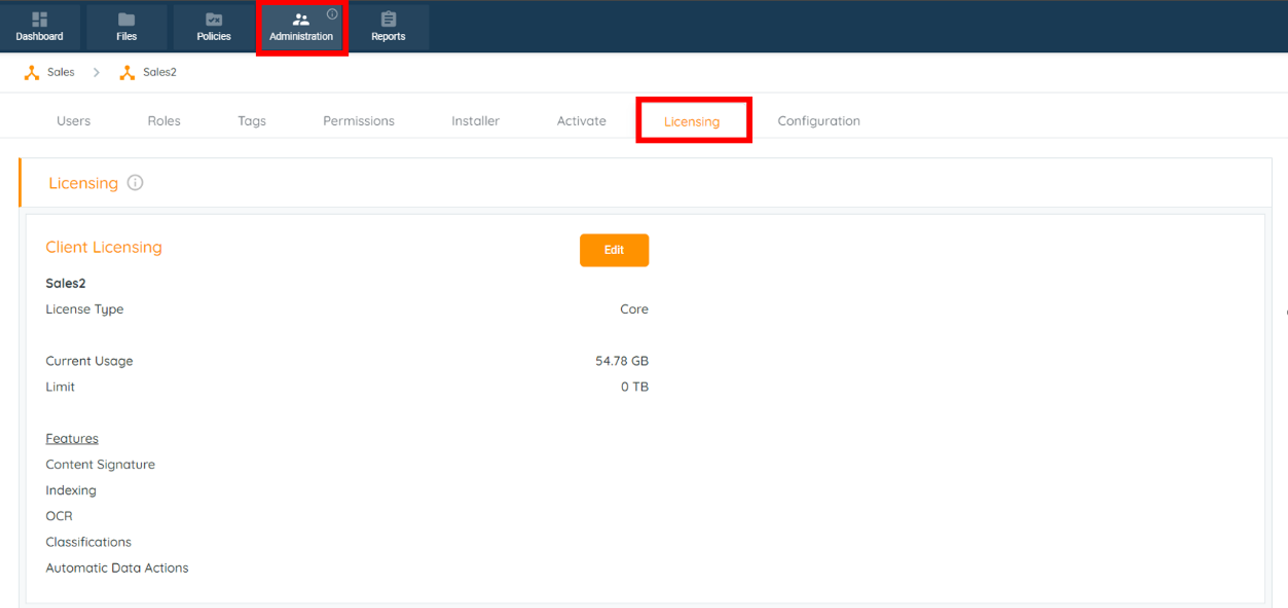Open the Dashboard icon in top navigation
1288x608 pixels.
39,20
